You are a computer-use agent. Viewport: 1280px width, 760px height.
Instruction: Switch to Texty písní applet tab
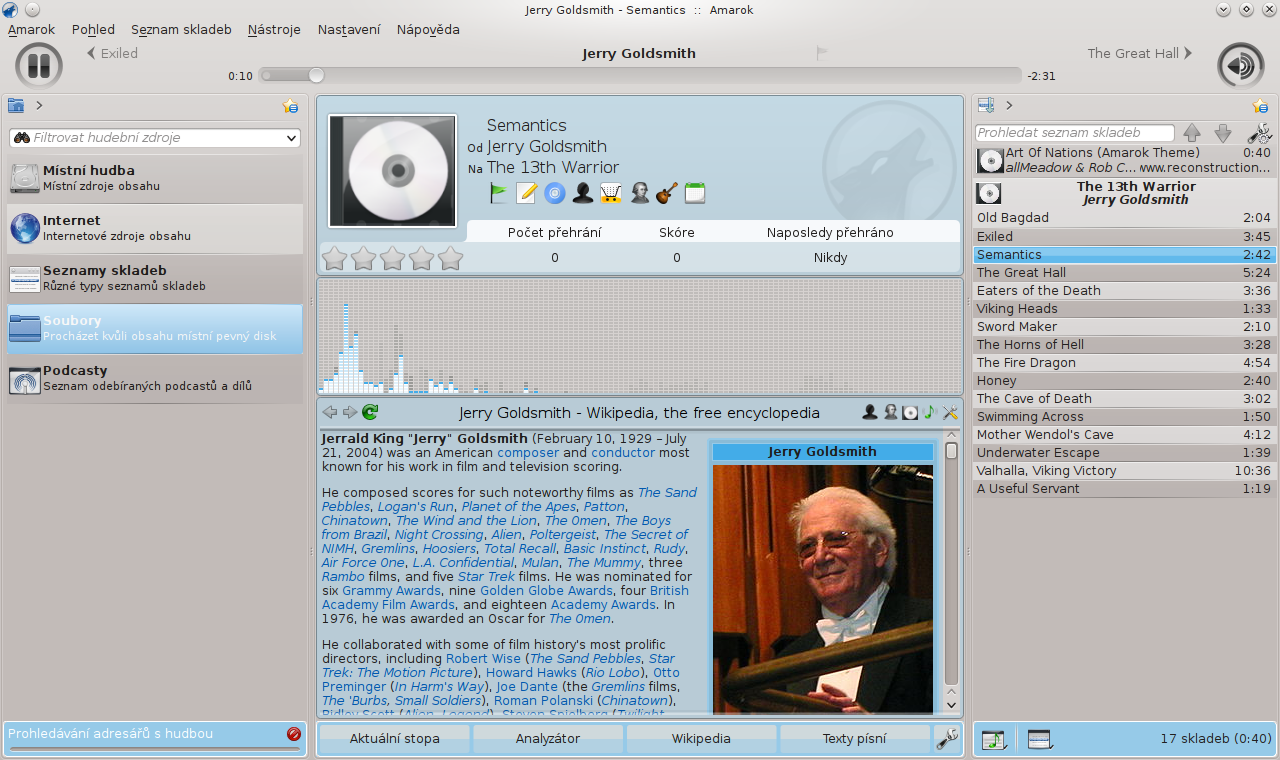855,739
